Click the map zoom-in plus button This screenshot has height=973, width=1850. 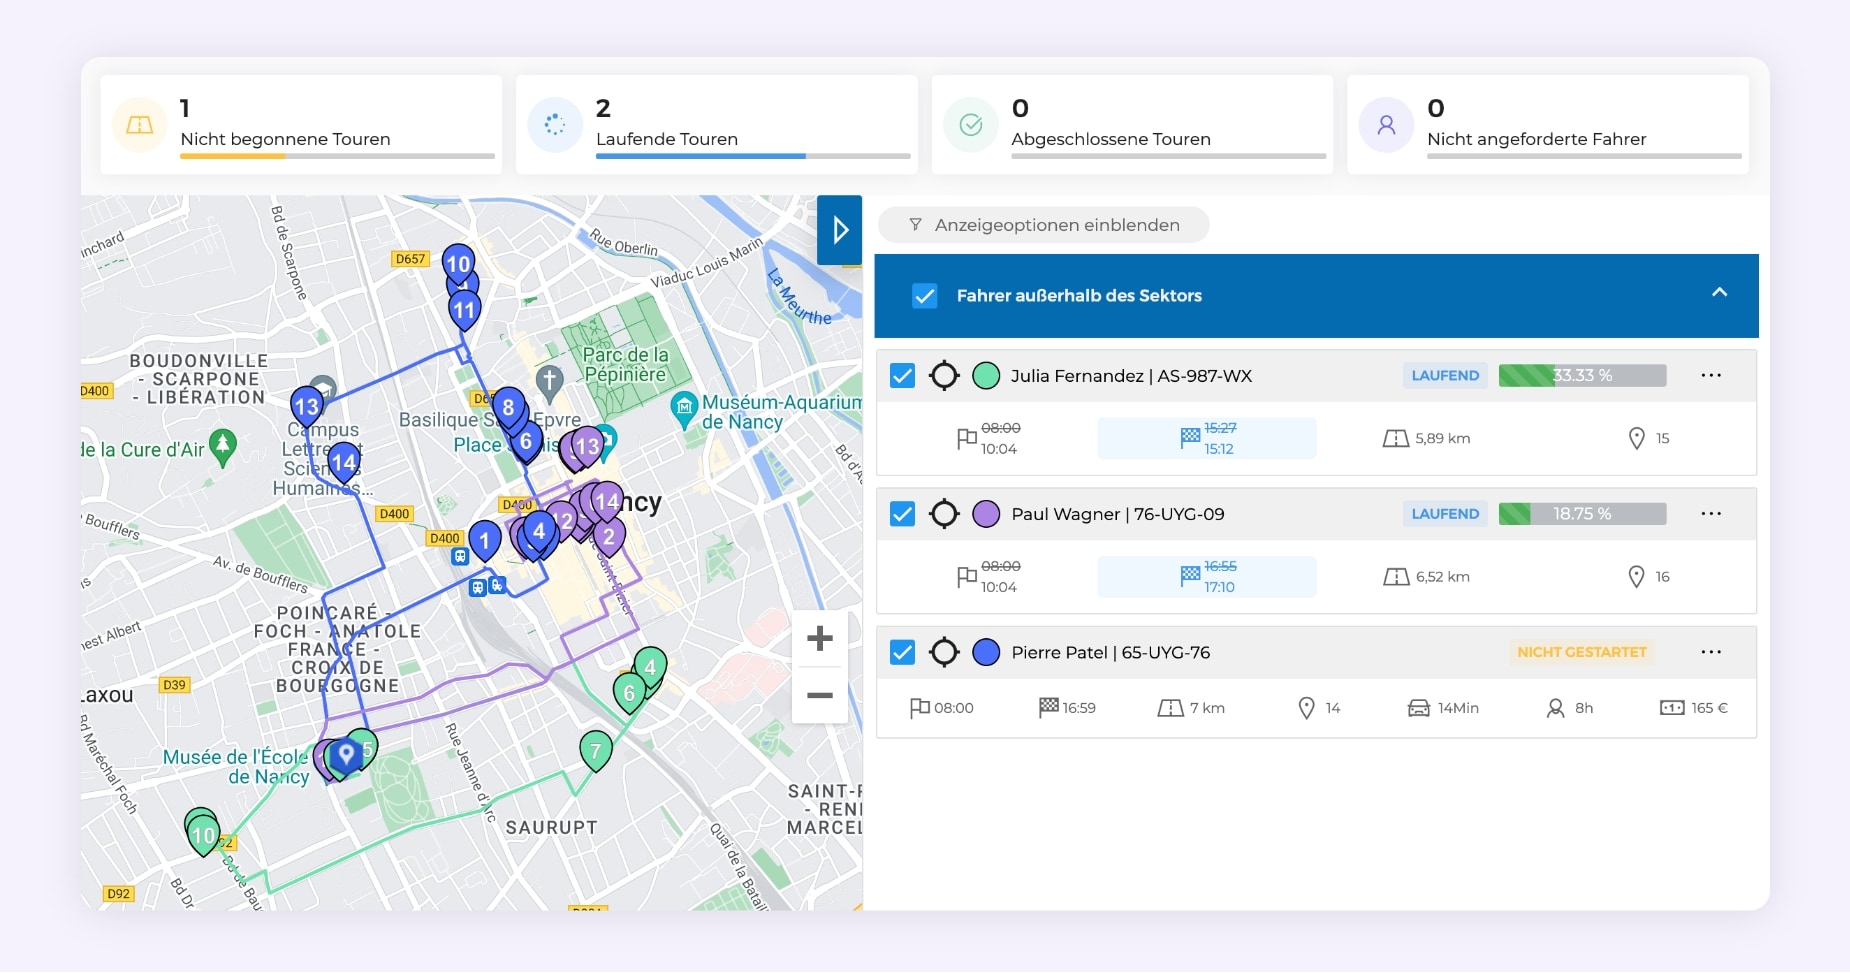[820, 638]
